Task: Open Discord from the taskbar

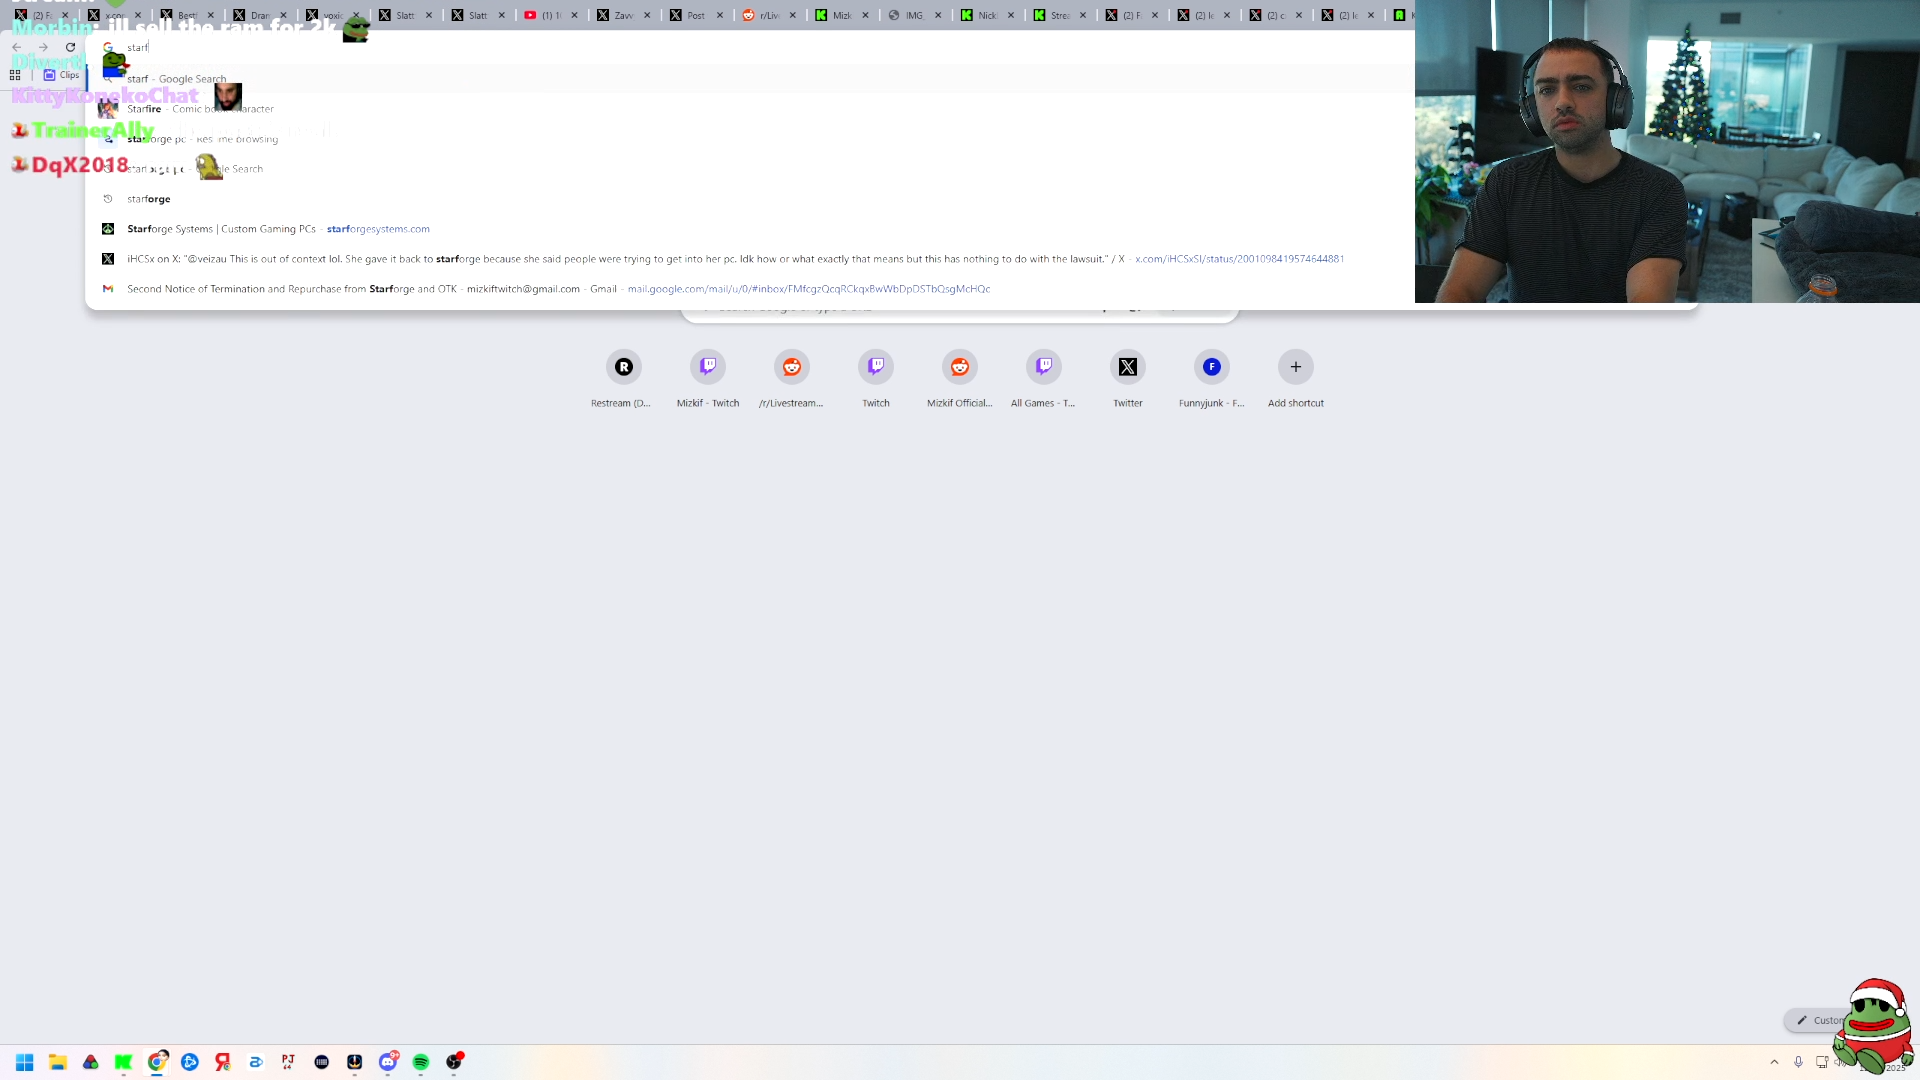Action: click(388, 1062)
